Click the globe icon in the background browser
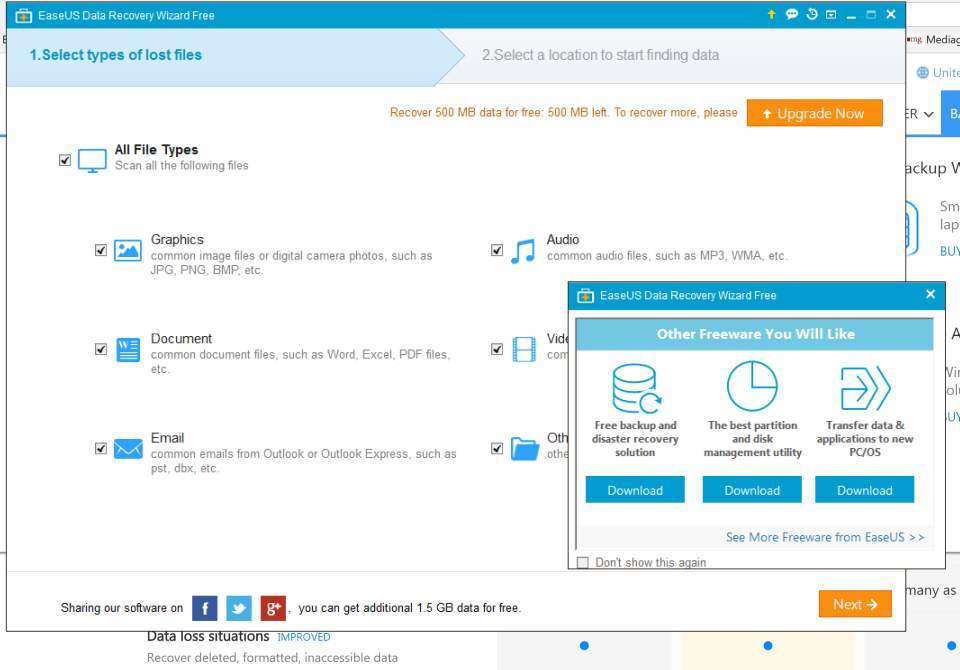 (923, 73)
